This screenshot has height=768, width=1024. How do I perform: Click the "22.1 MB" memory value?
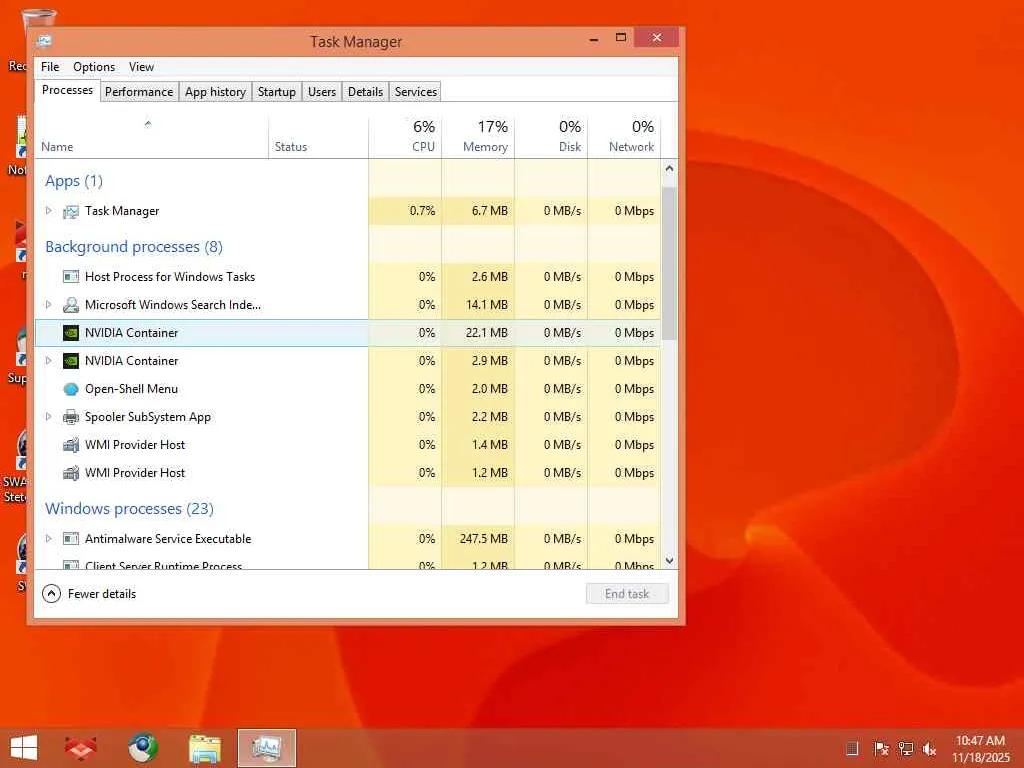487,333
